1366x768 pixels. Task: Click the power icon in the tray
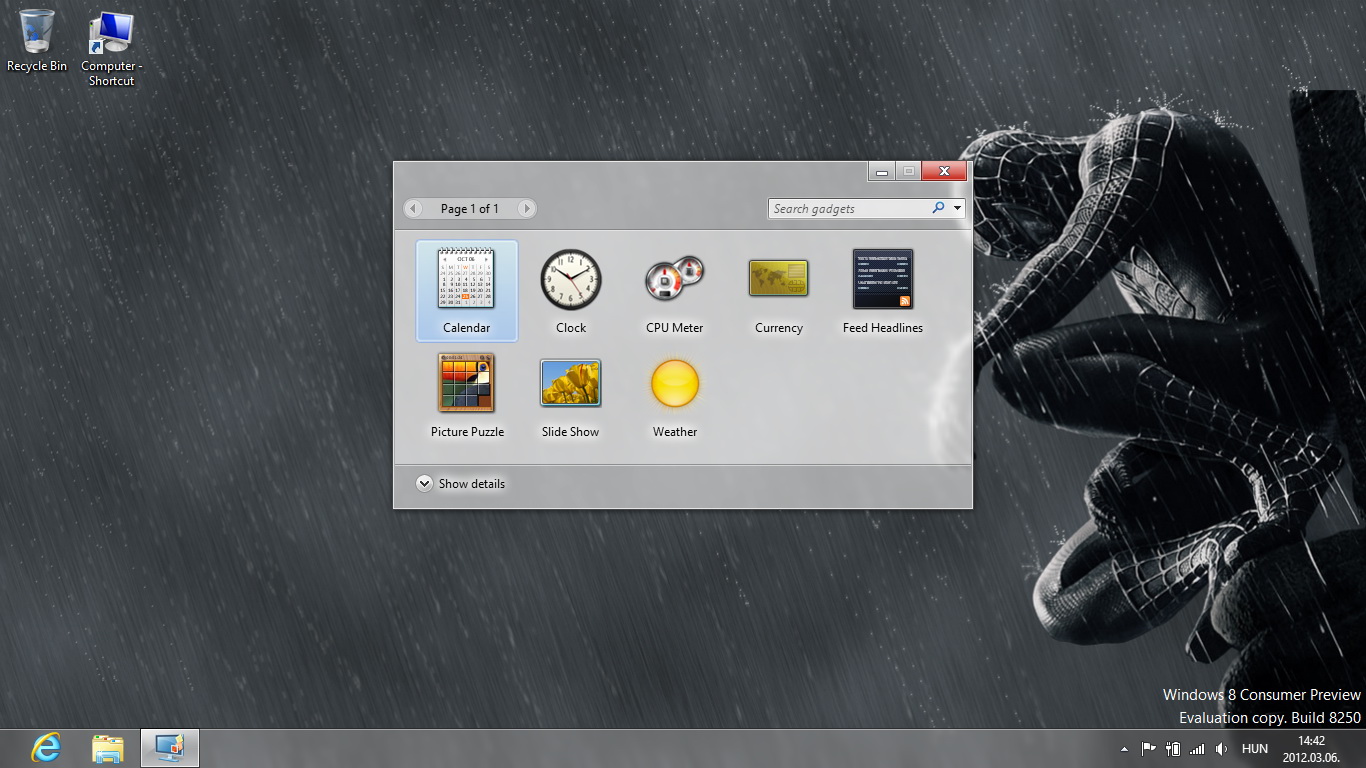click(1173, 748)
